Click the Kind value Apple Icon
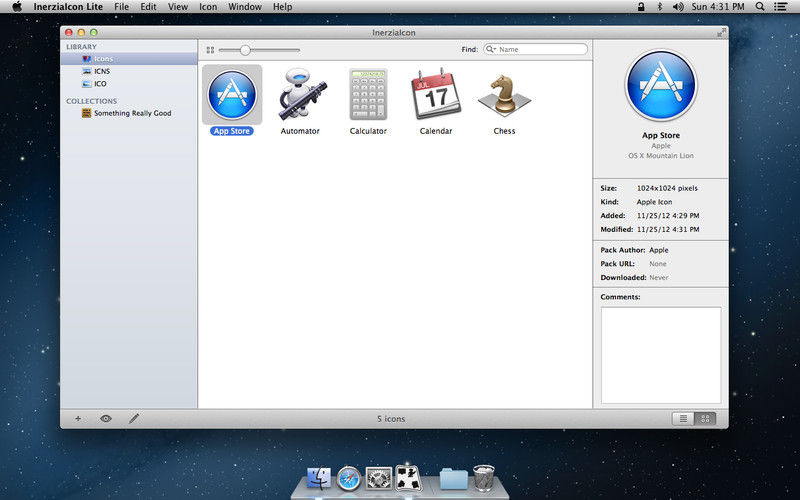 pyautogui.click(x=654, y=202)
